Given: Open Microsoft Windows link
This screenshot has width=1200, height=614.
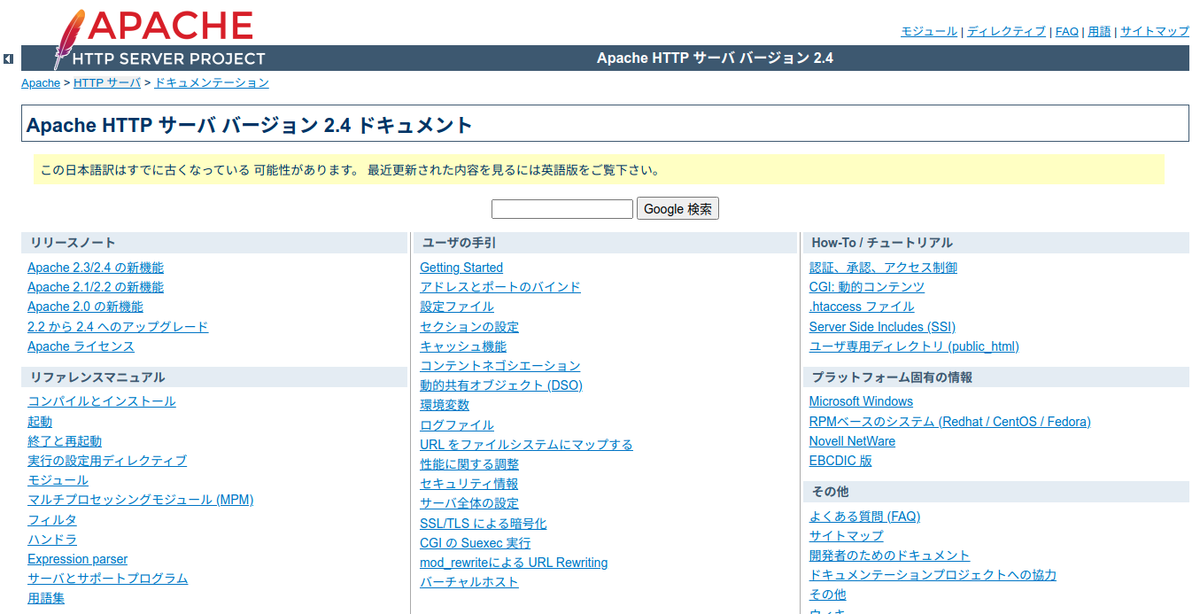Looking at the screenshot, I should 861,402.
